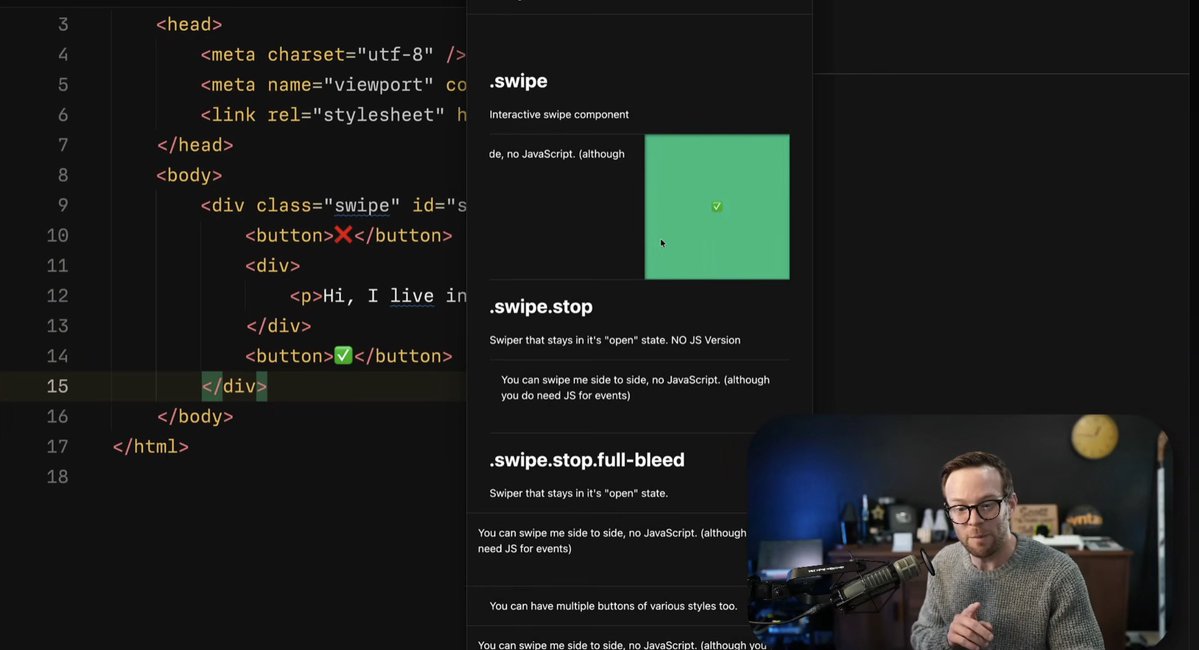Click the </head> closing tag
The width and height of the screenshot is (1199, 650).
(x=195, y=145)
